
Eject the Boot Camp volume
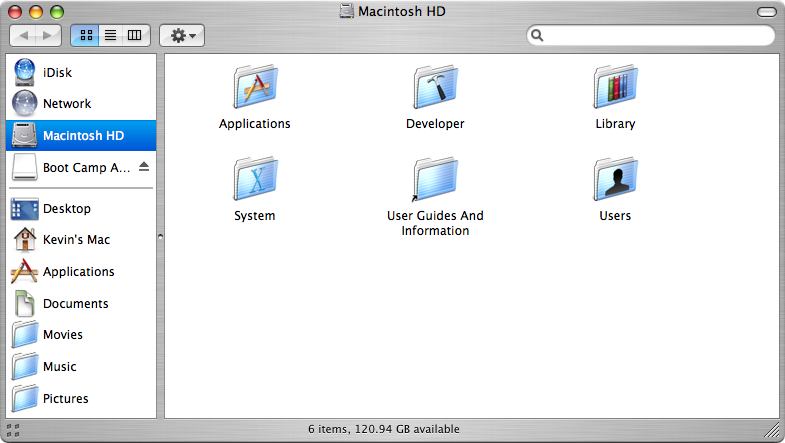pos(144,167)
